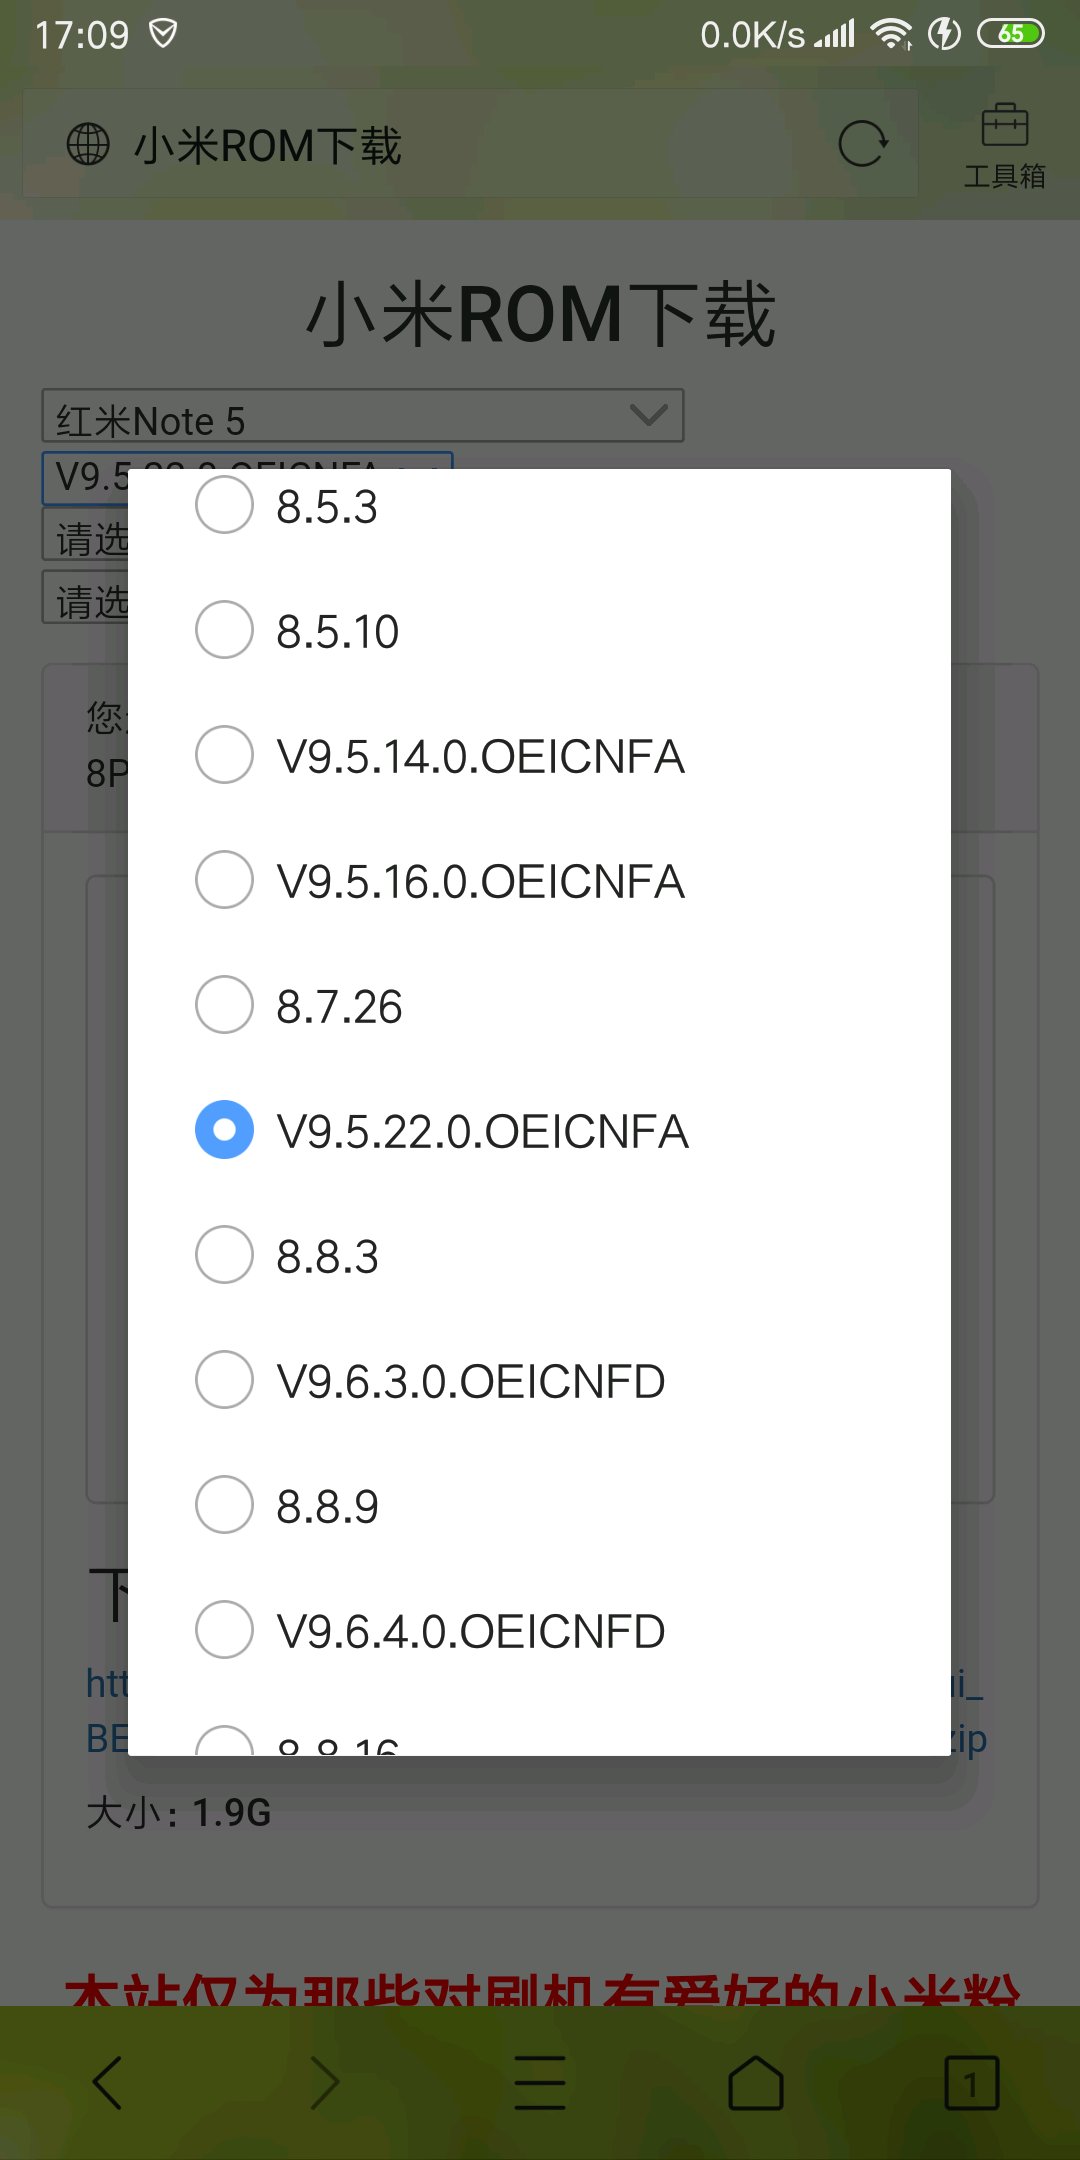
Task: Select the 8.8.9 version option
Action: pyautogui.click(x=539, y=1505)
